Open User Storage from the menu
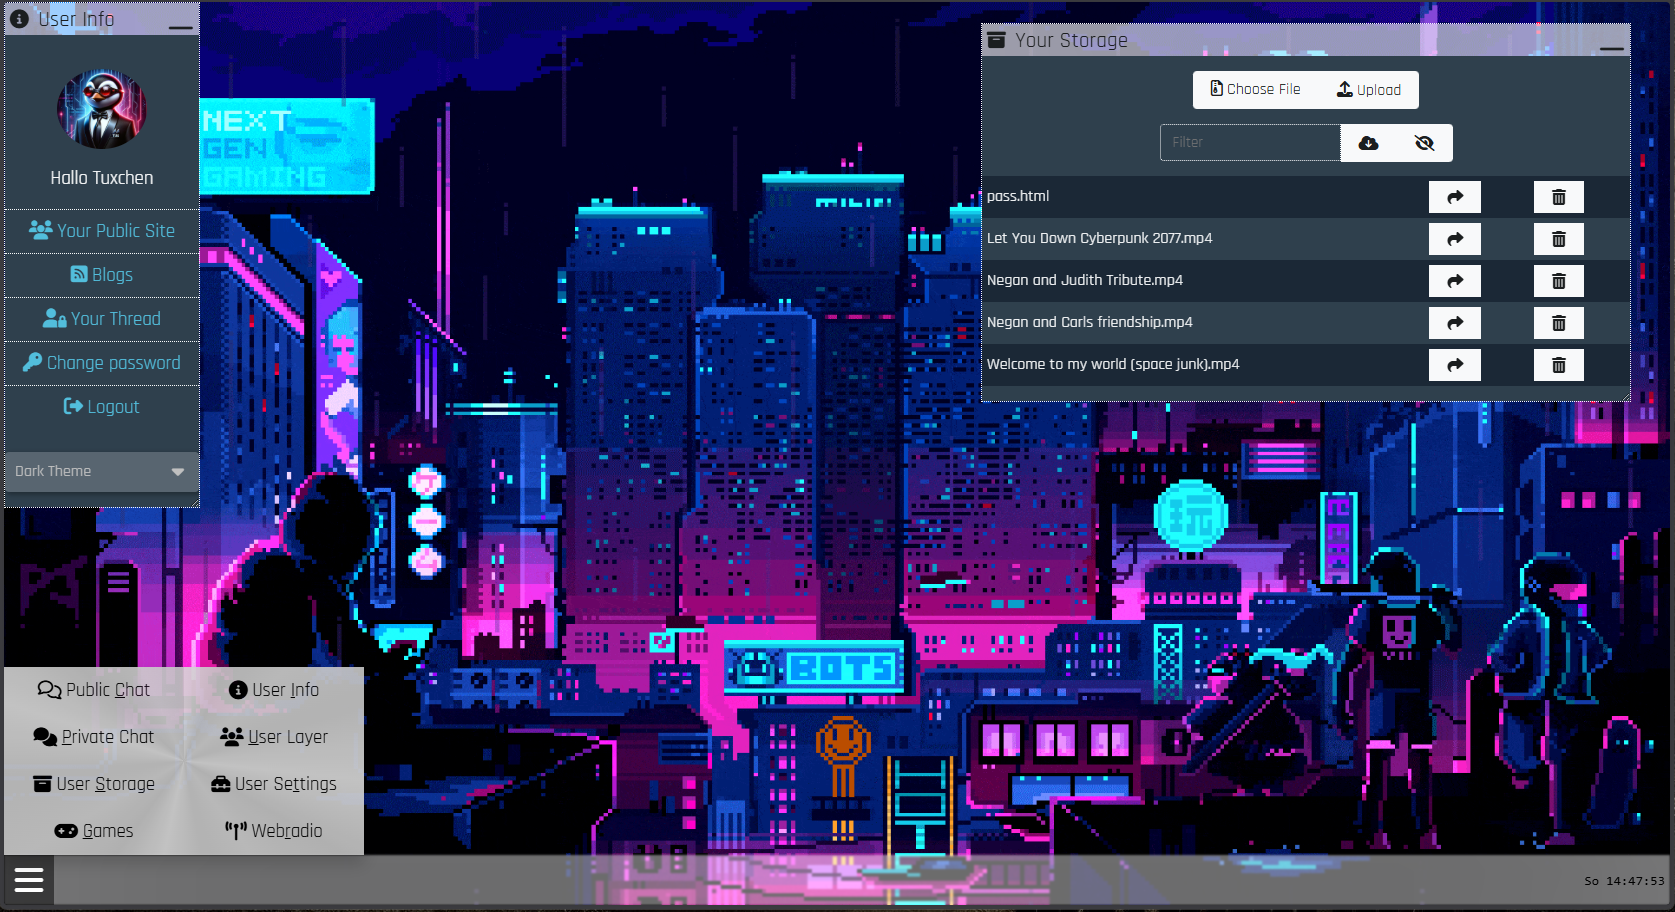The width and height of the screenshot is (1675, 912). point(94,784)
